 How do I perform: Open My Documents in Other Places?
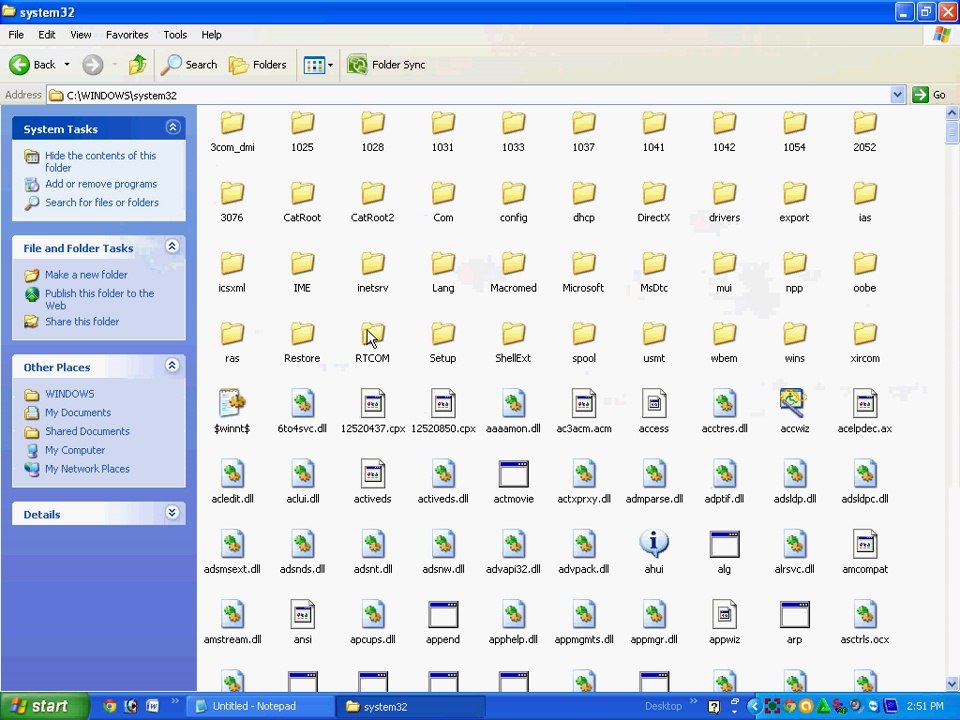pyautogui.click(x=78, y=413)
